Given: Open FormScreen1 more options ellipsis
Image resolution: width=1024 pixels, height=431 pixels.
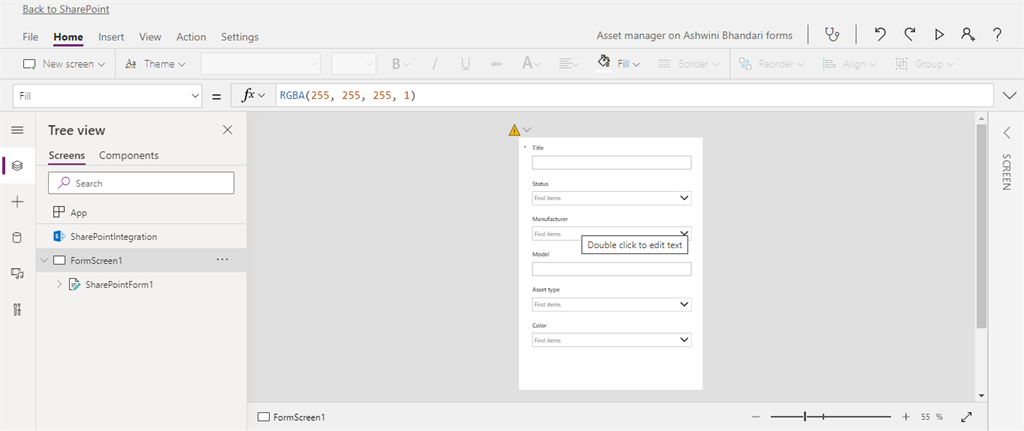Looking at the screenshot, I should click(222, 260).
